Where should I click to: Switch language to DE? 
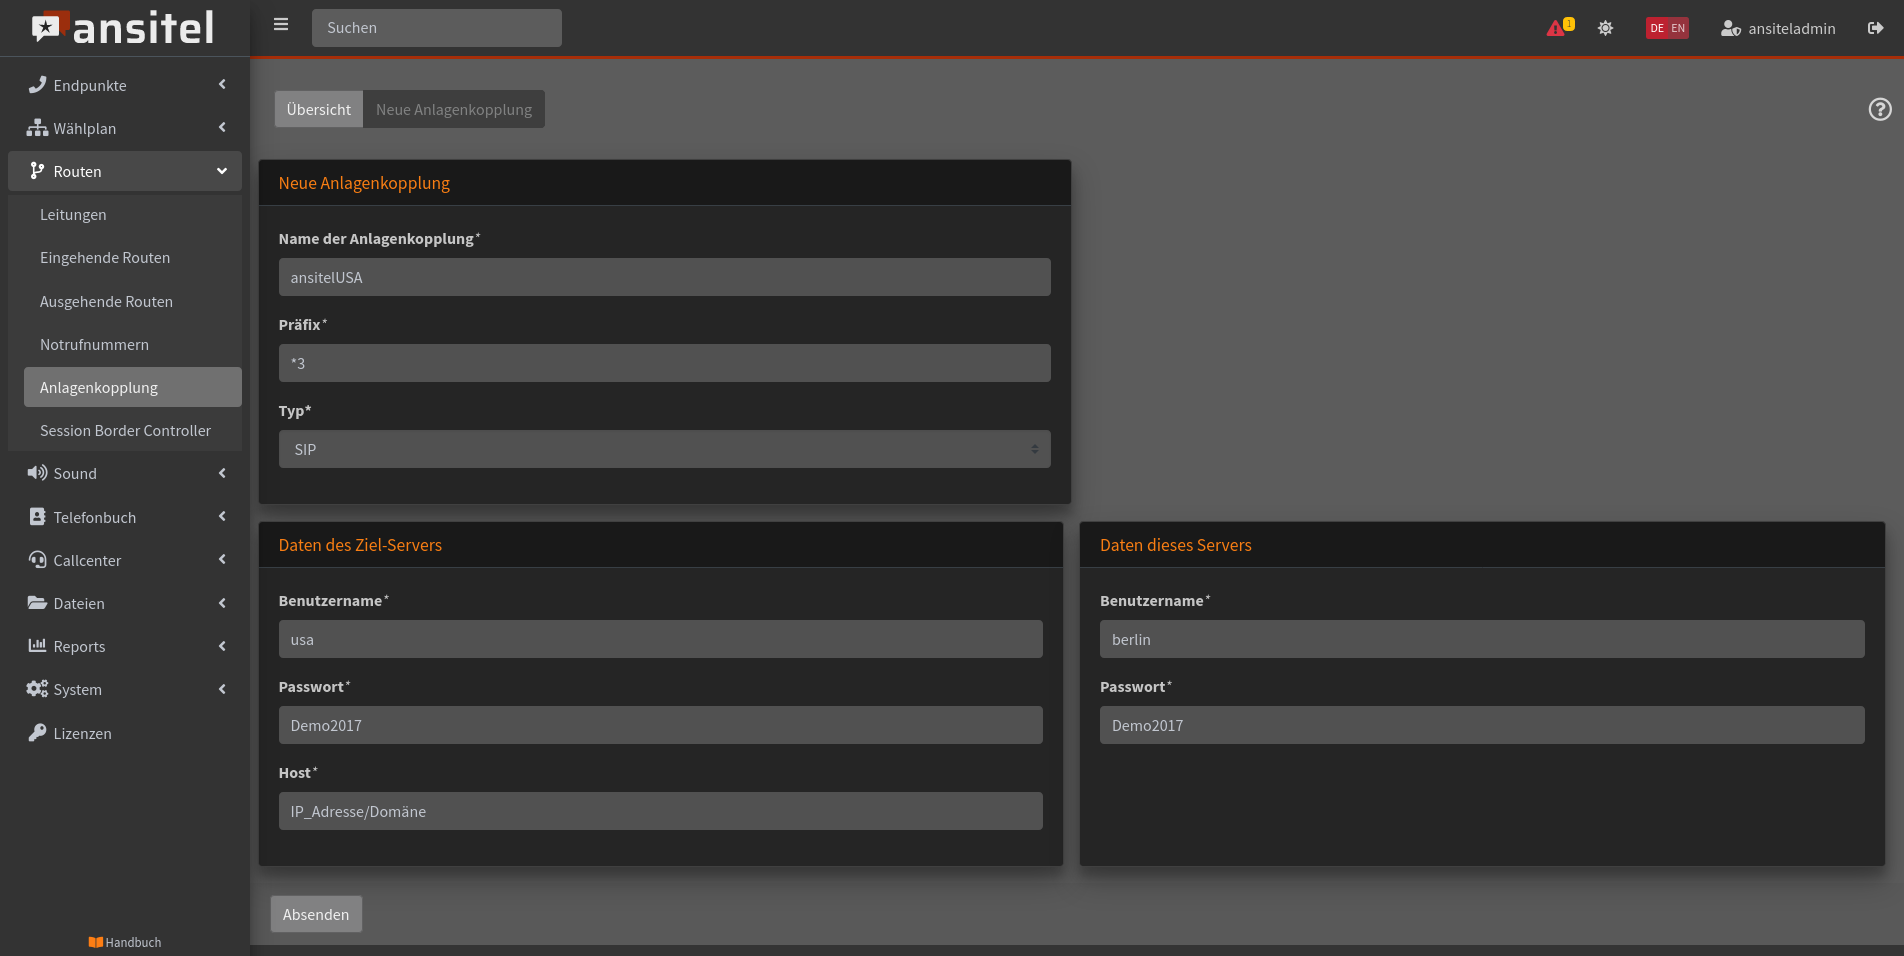pyautogui.click(x=1657, y=28)
